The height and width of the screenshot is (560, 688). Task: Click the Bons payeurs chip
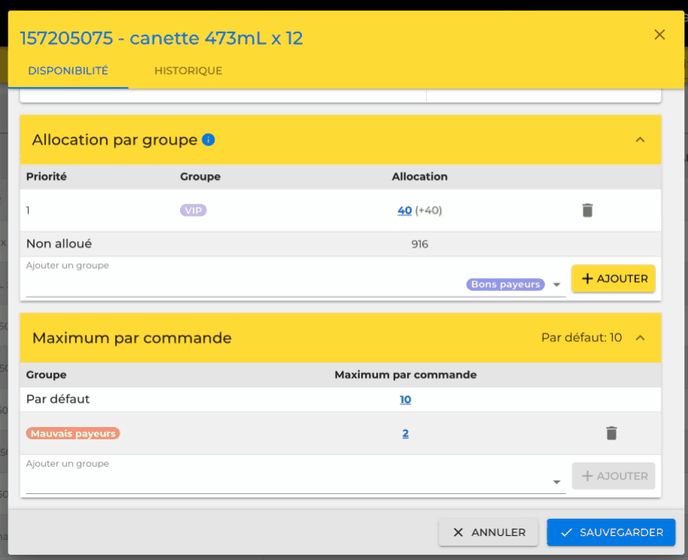pyautogui.click(x=505, y=284)
